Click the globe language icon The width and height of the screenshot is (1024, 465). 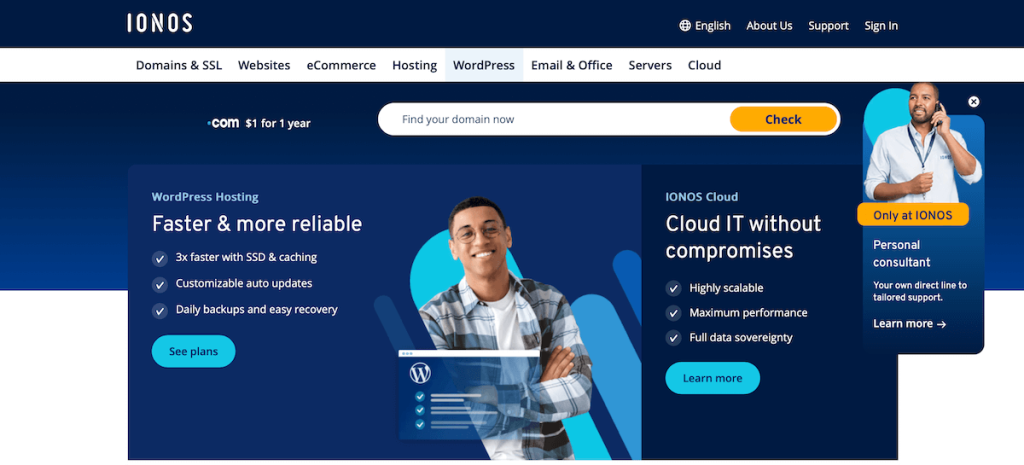(685, 25)
